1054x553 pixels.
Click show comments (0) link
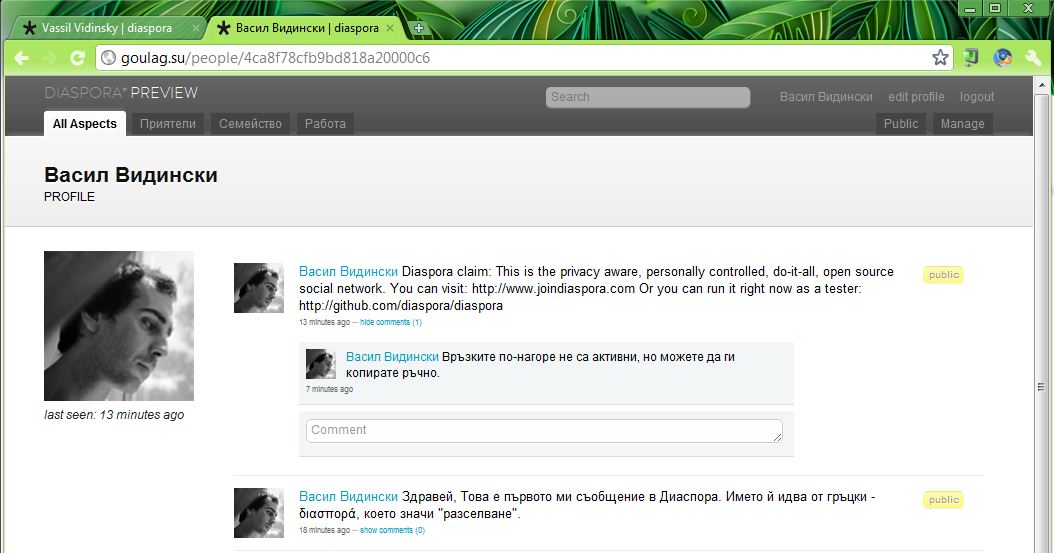393,531
